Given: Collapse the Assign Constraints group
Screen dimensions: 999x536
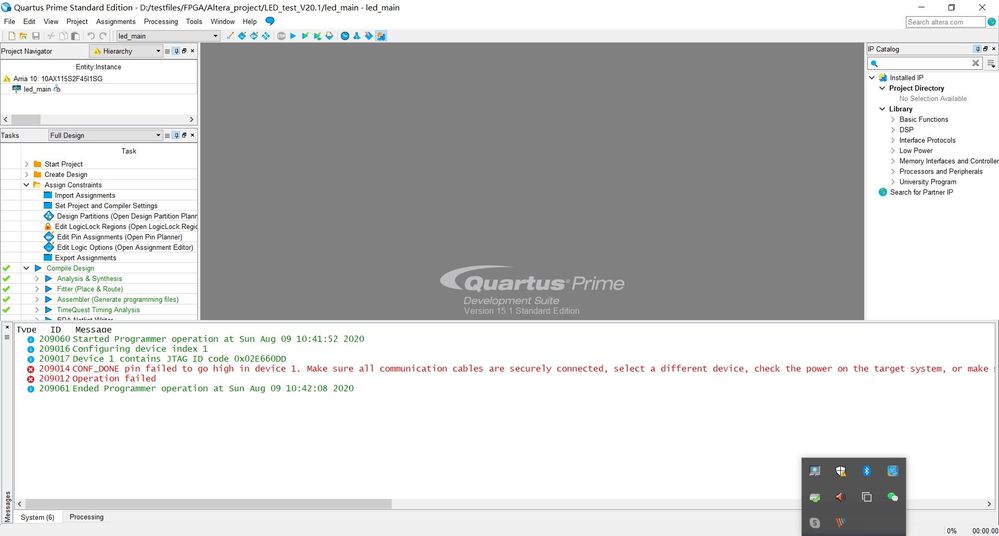Looking at the screenshot, I should (26, 185).
